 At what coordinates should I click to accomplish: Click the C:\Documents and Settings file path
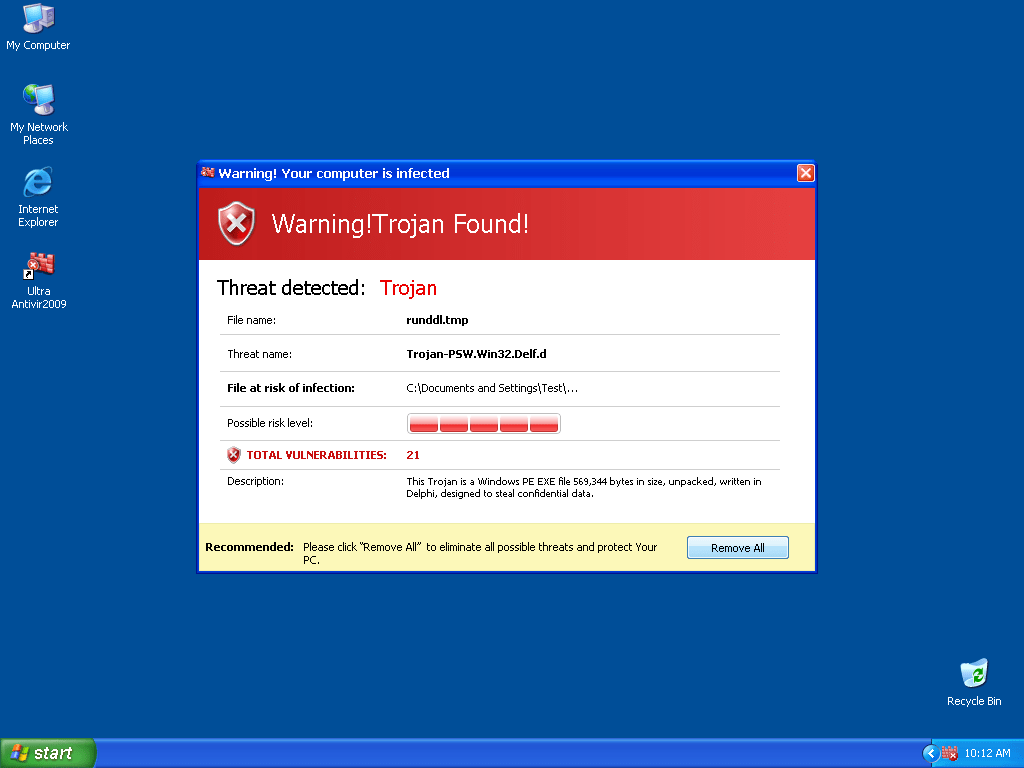pos(492,388)
